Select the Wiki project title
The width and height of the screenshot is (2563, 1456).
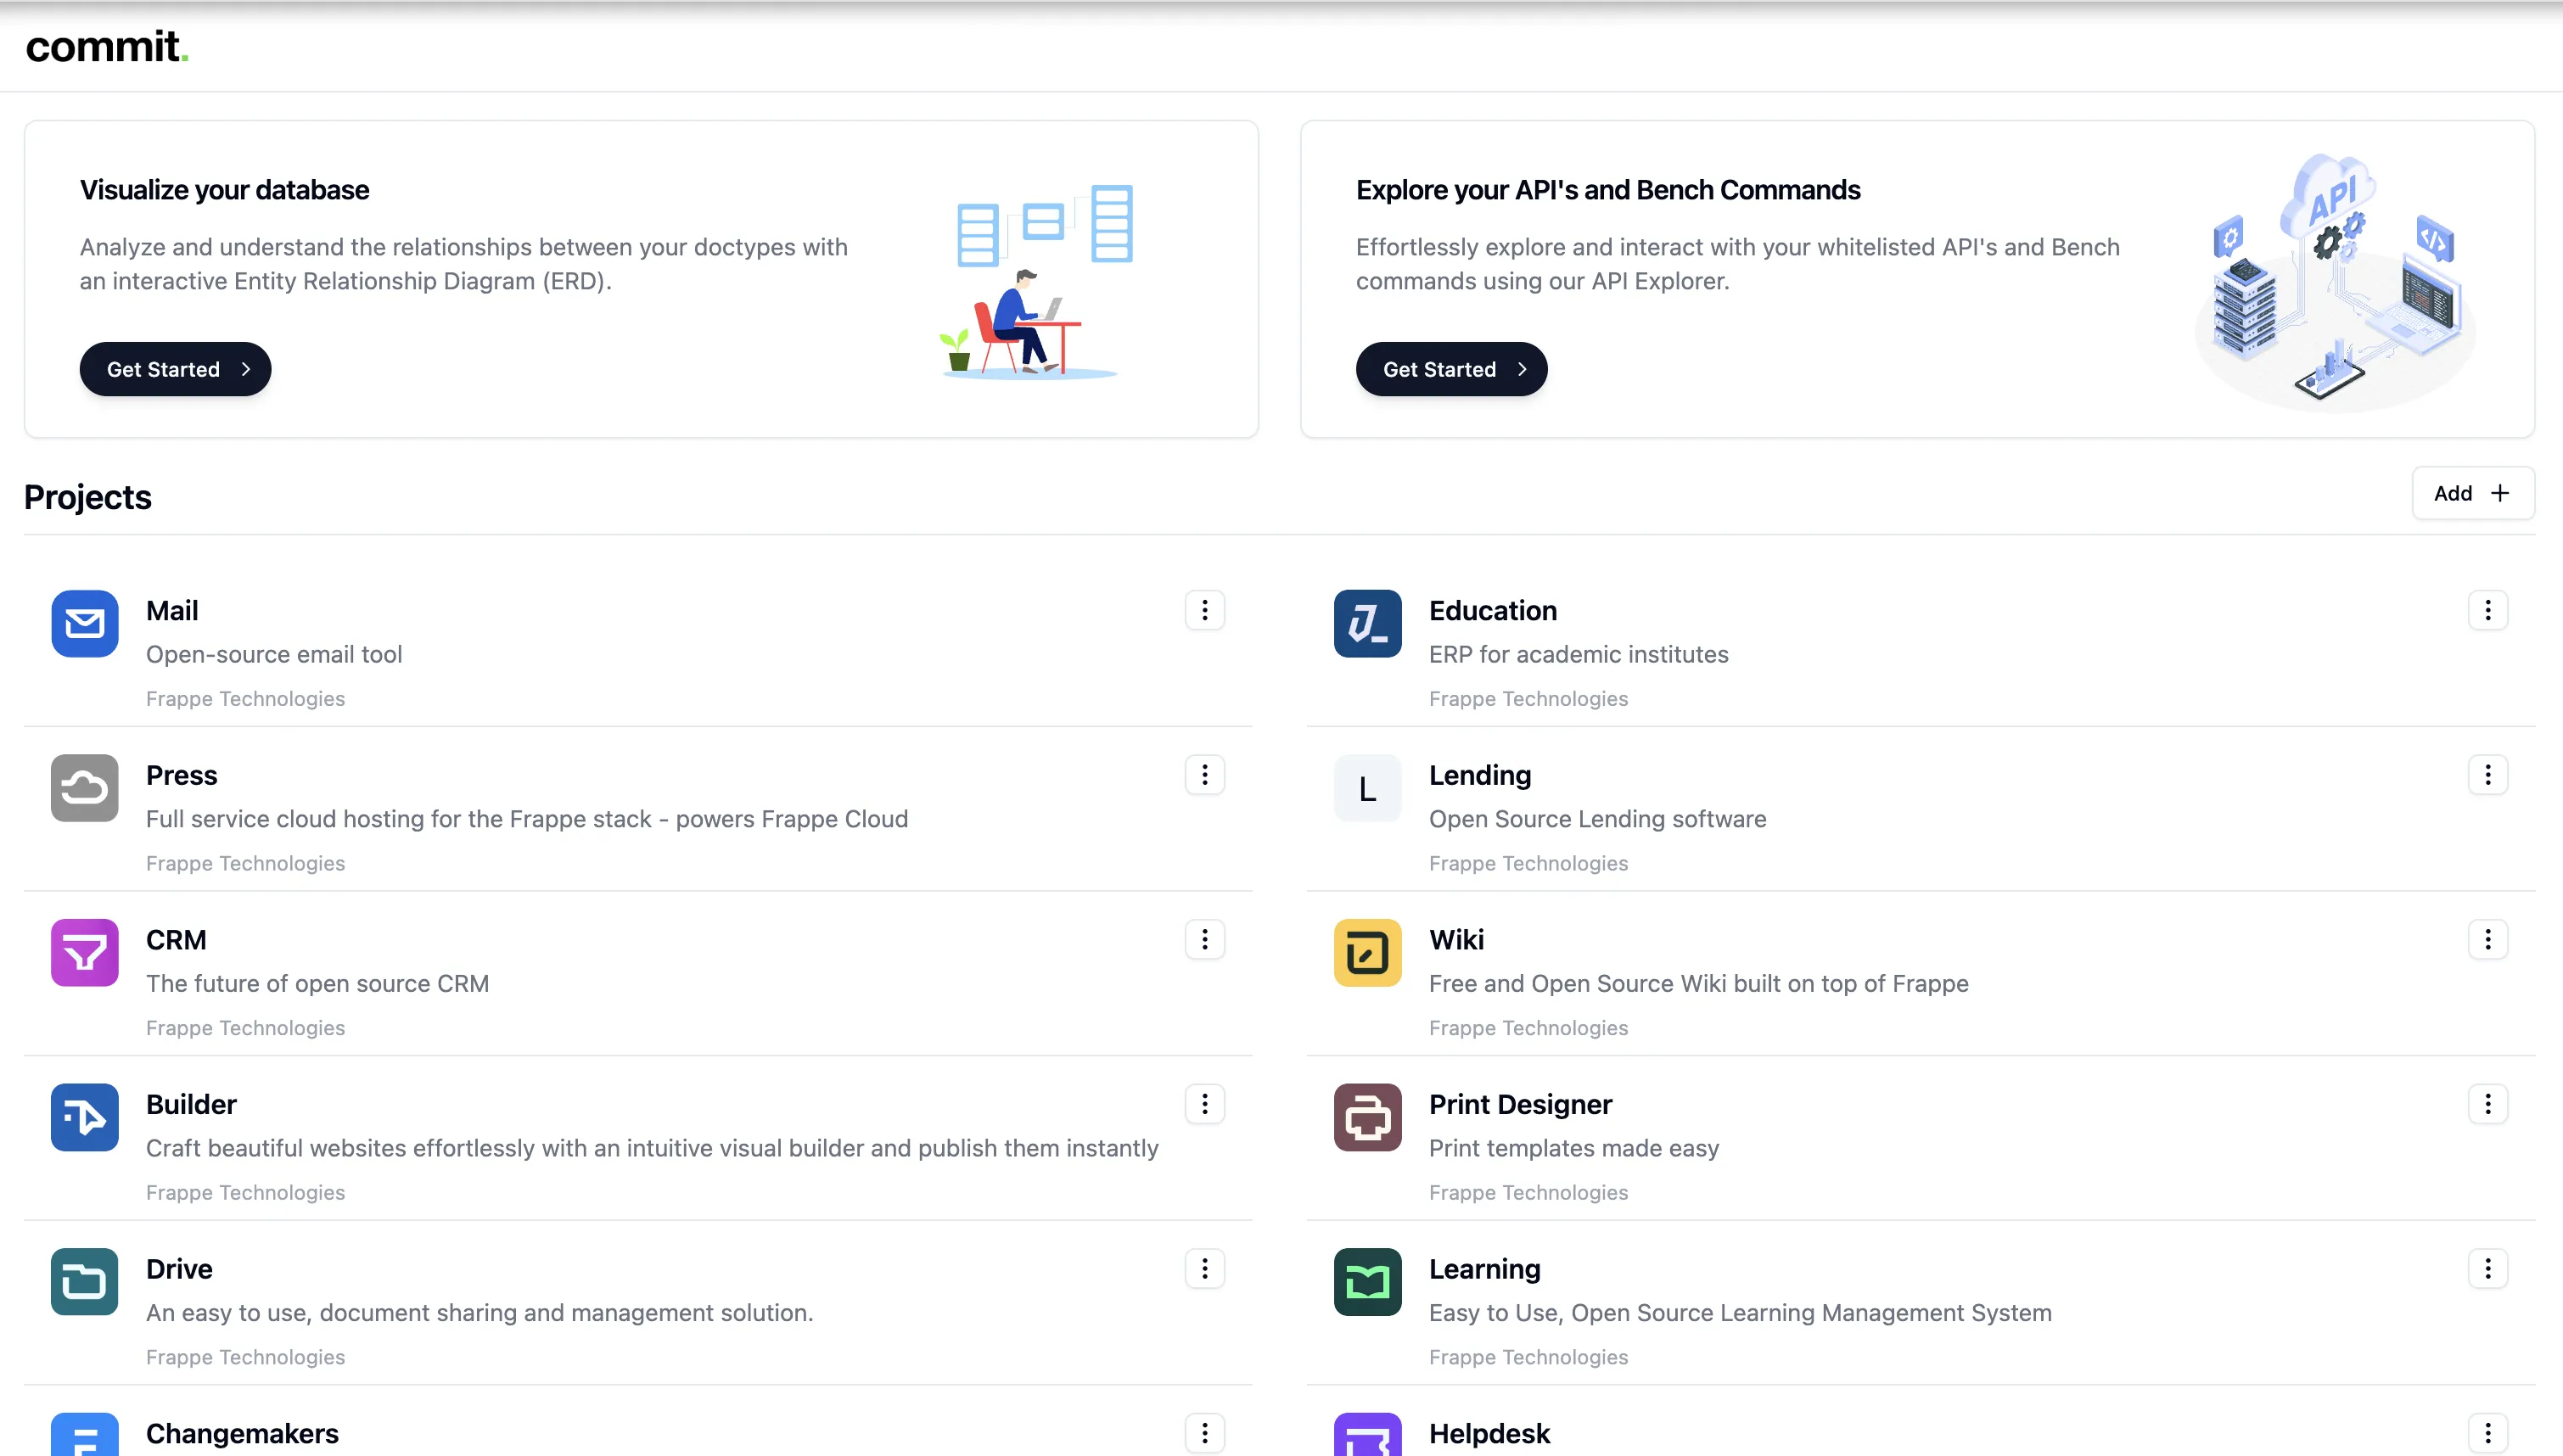tap(1456, 940)
